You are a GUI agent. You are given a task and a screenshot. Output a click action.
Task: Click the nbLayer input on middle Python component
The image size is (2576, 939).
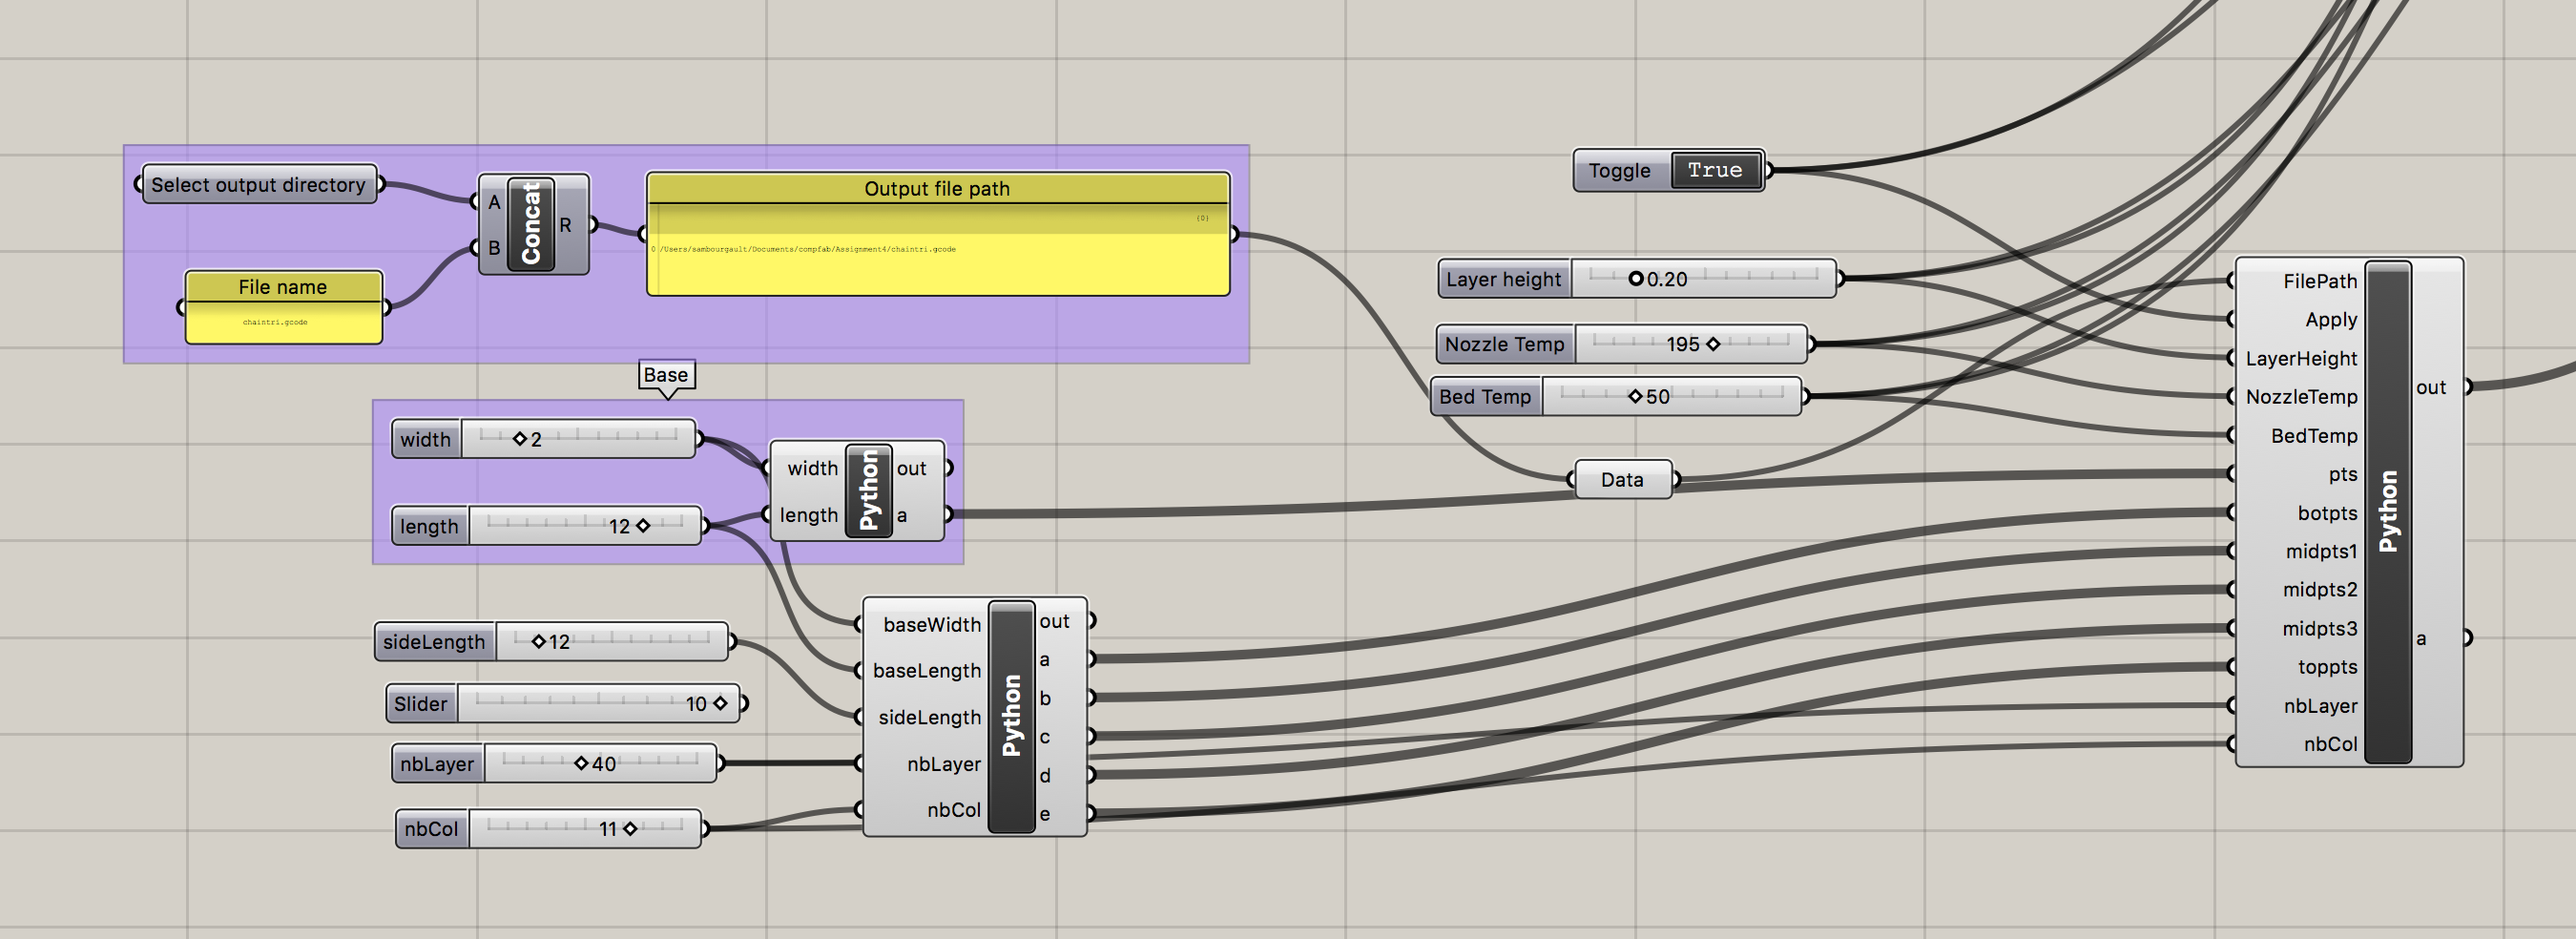[x=944, y=764]
